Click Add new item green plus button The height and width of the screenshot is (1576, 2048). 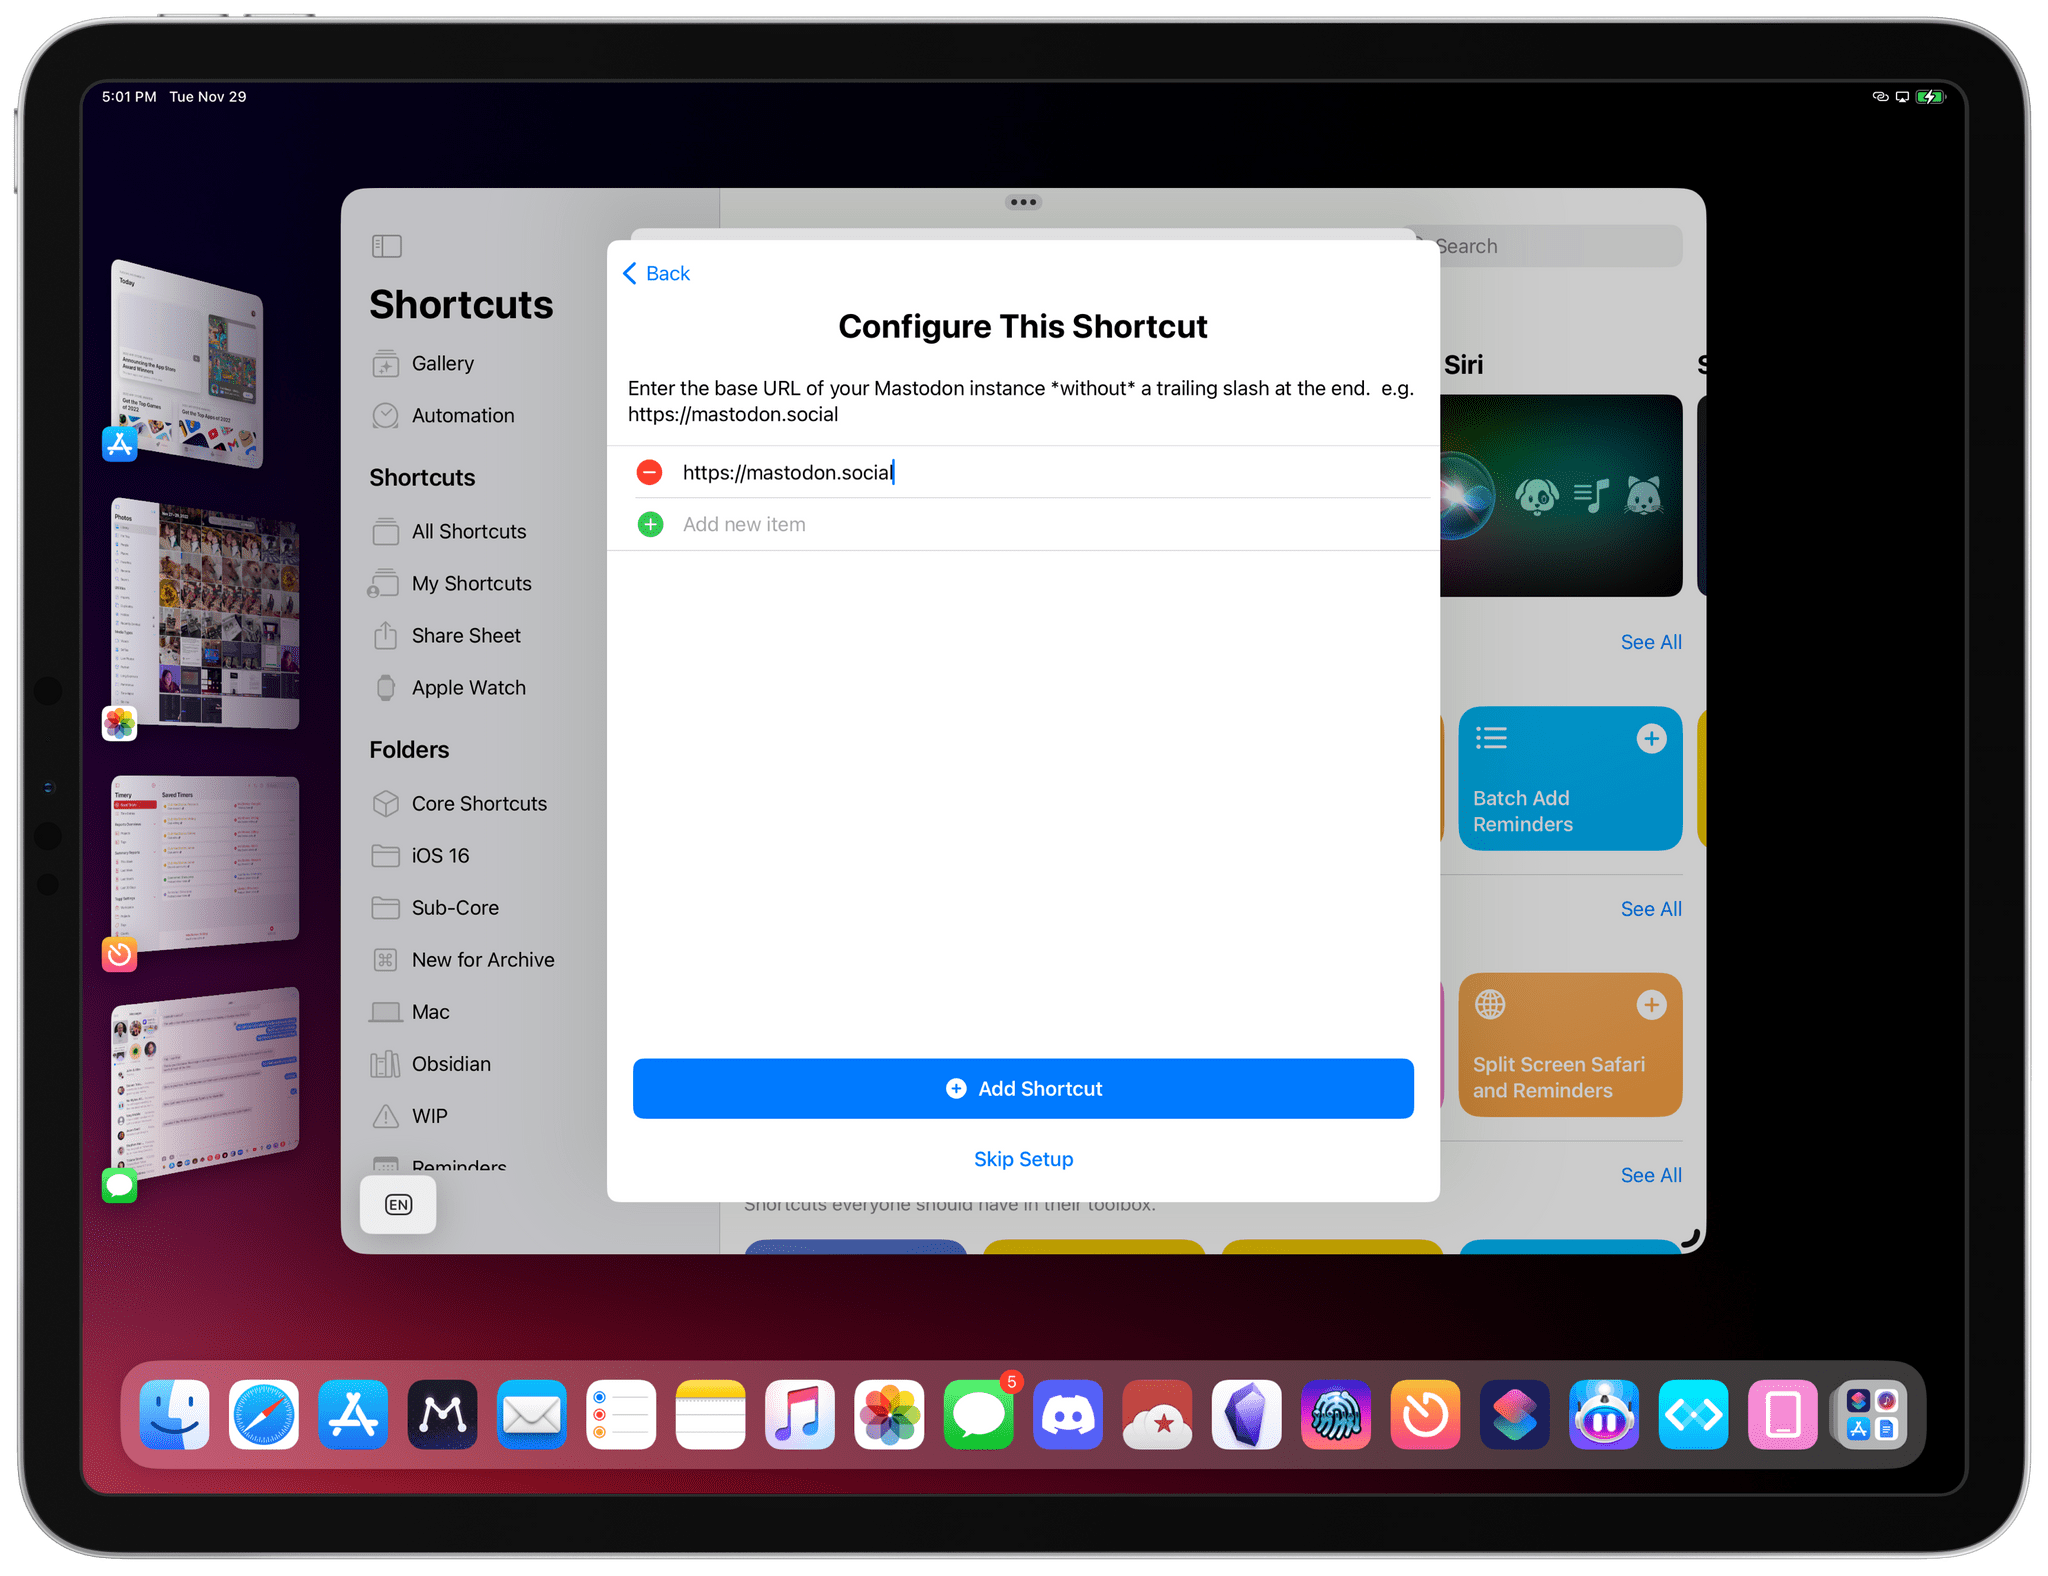647,523
